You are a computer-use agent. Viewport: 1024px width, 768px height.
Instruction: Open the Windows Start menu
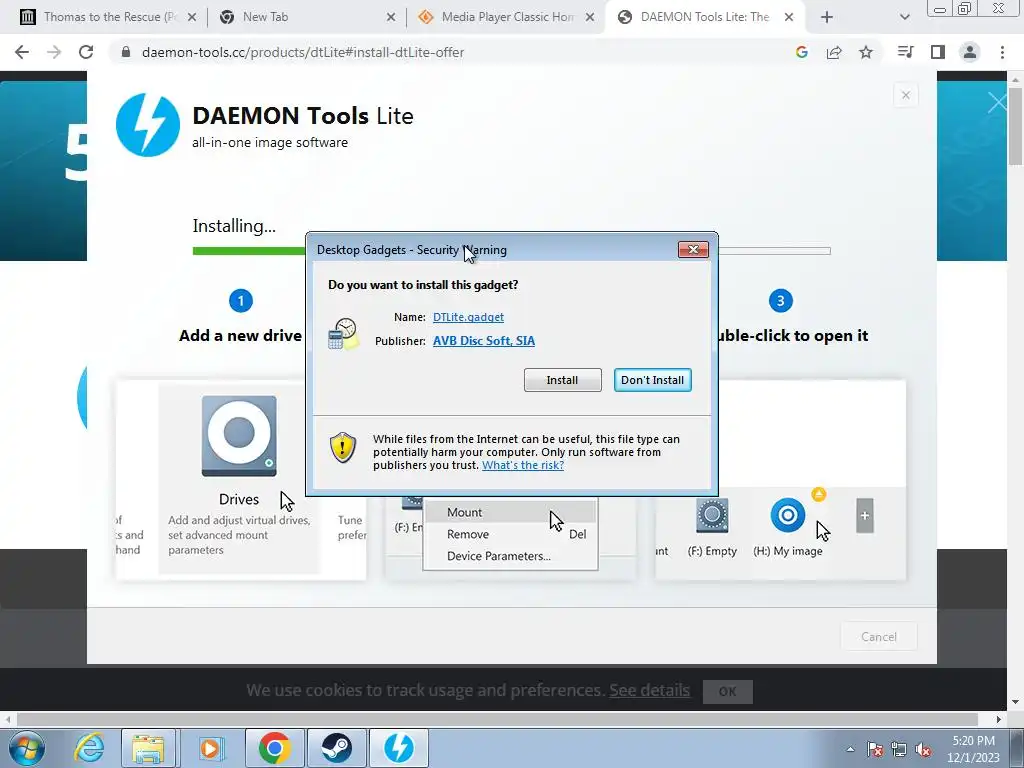coord(26,748)
